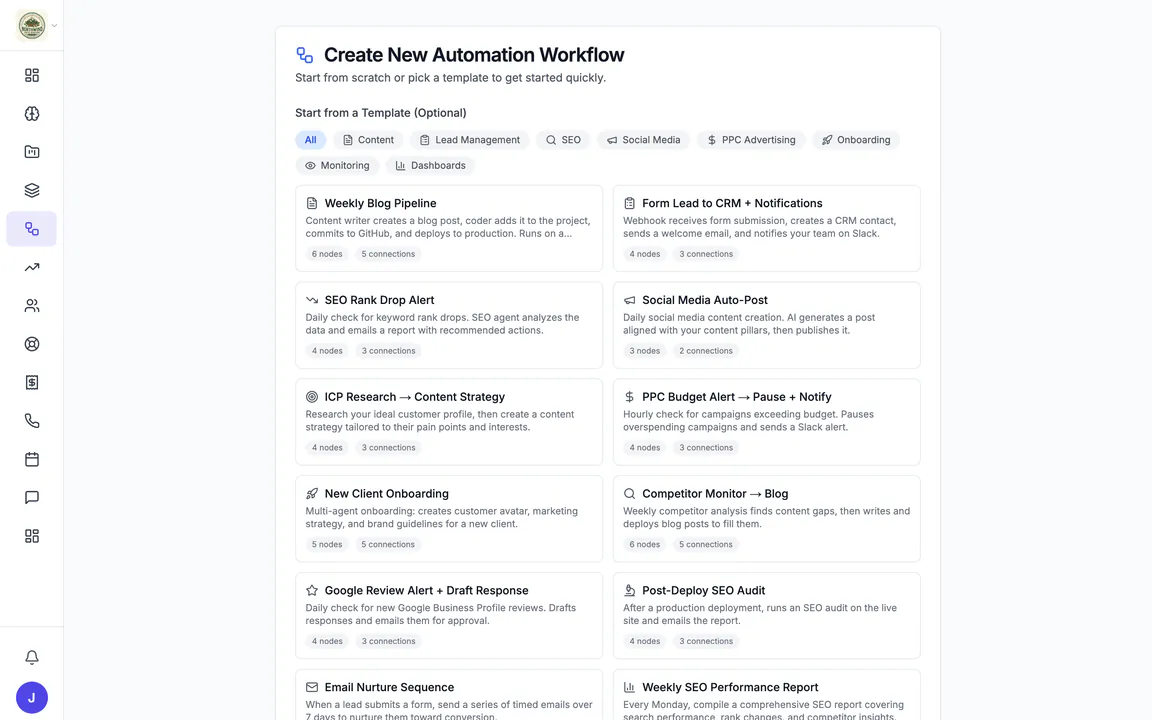Screen dimensions: 1152x720
Task: Click the dollar icon on PPC Budget Alert card
Action: click(x=630, y=397)
